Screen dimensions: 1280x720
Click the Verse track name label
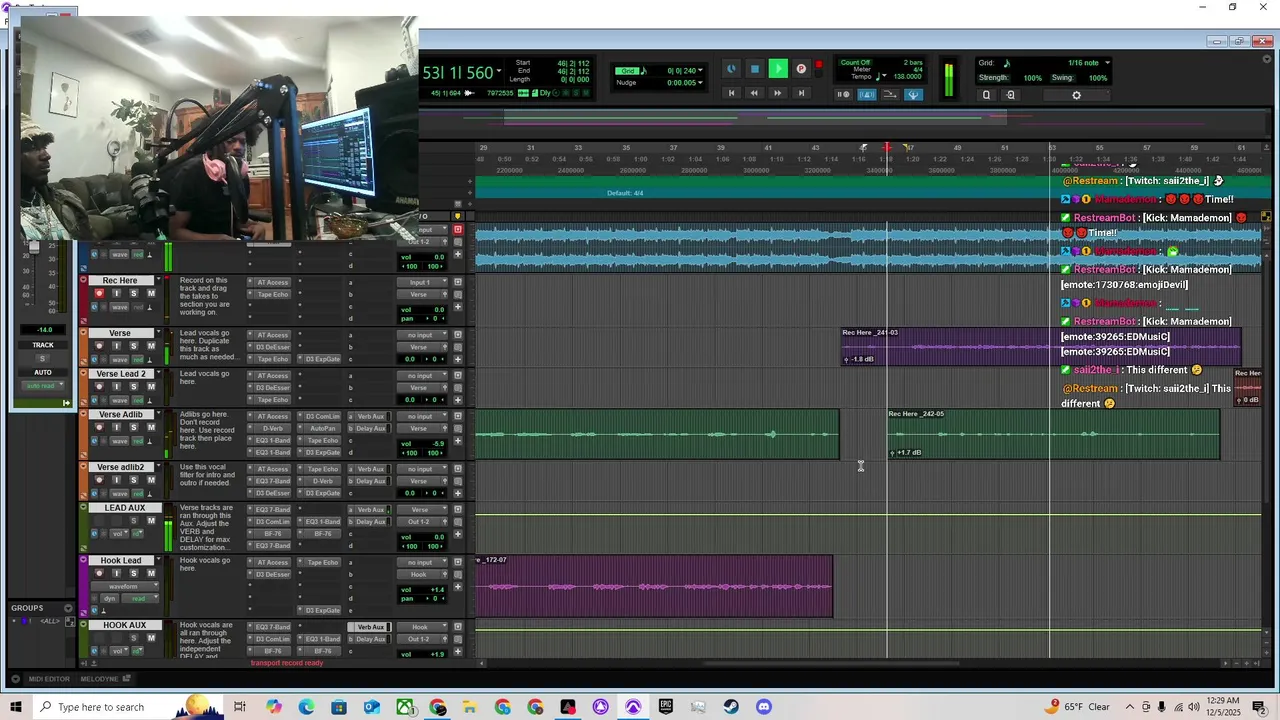(120, 333)
